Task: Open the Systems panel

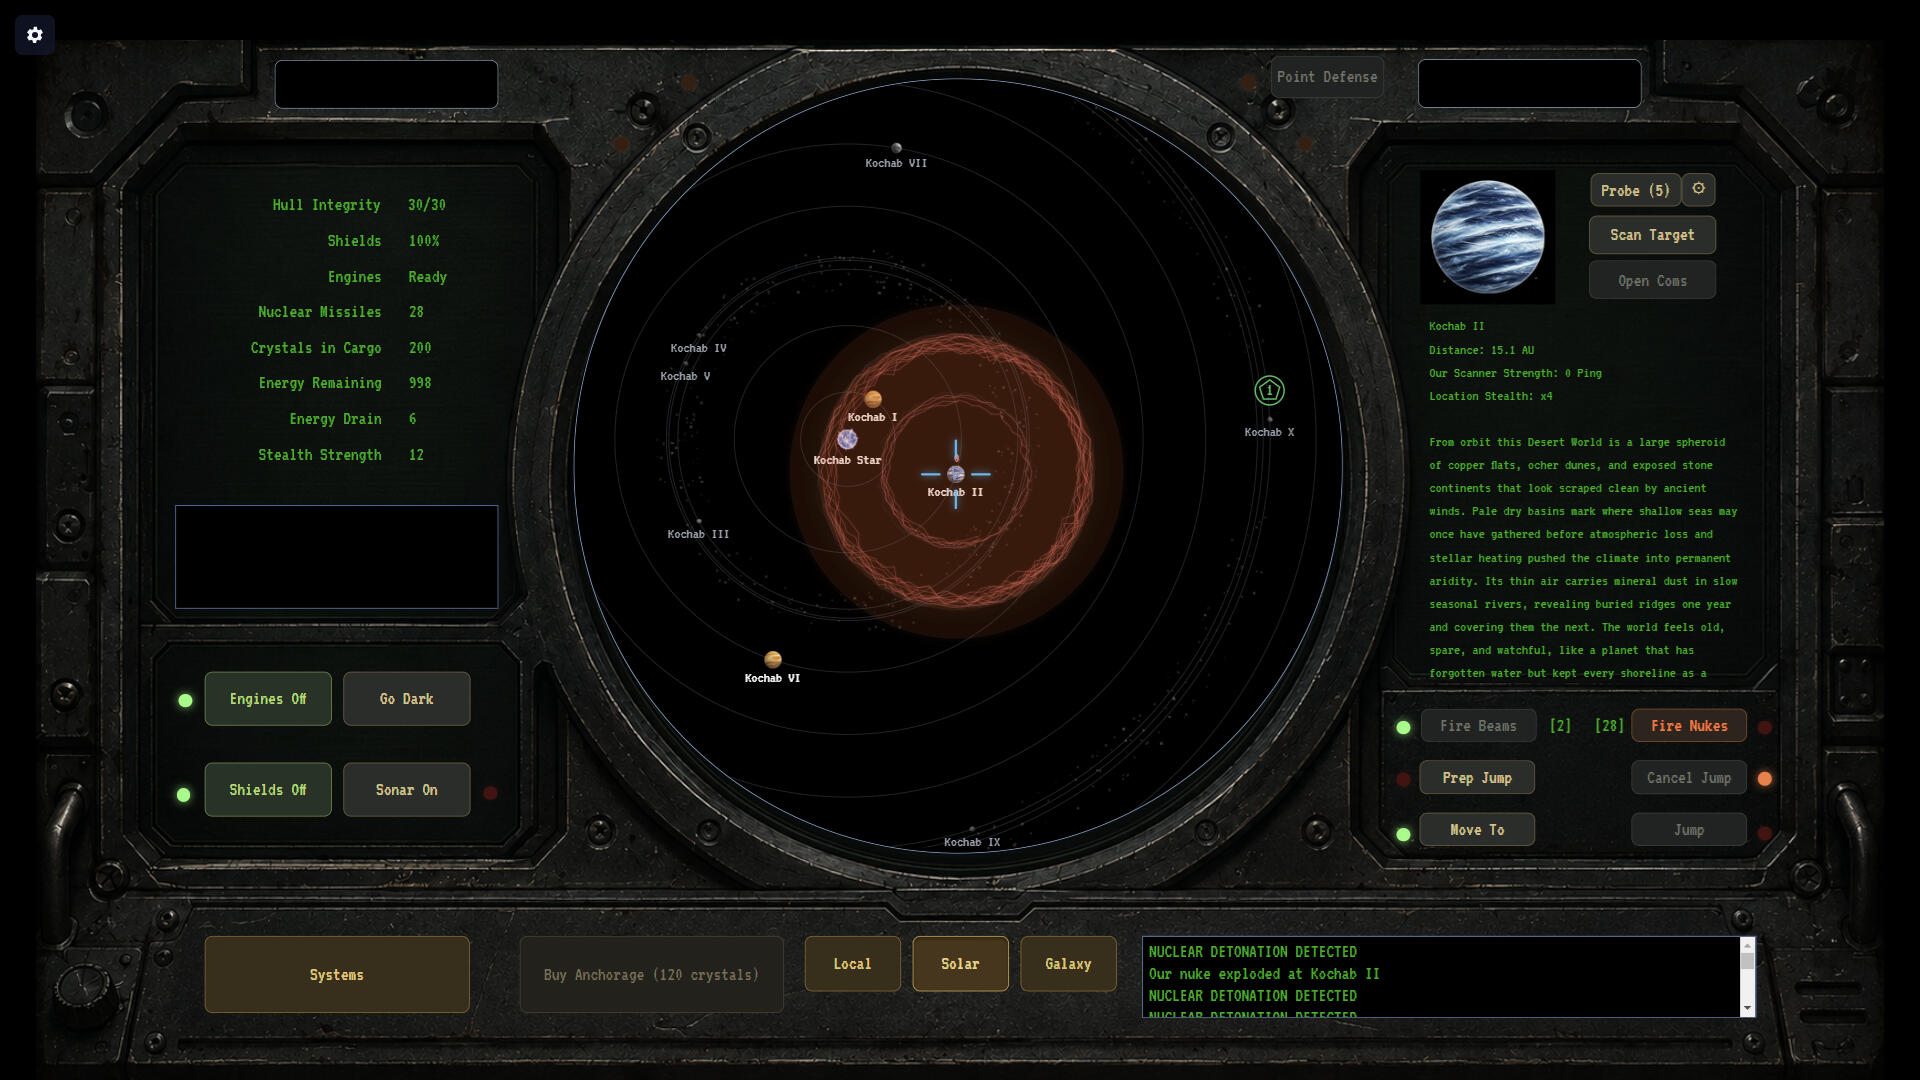Action: point(337,975)
